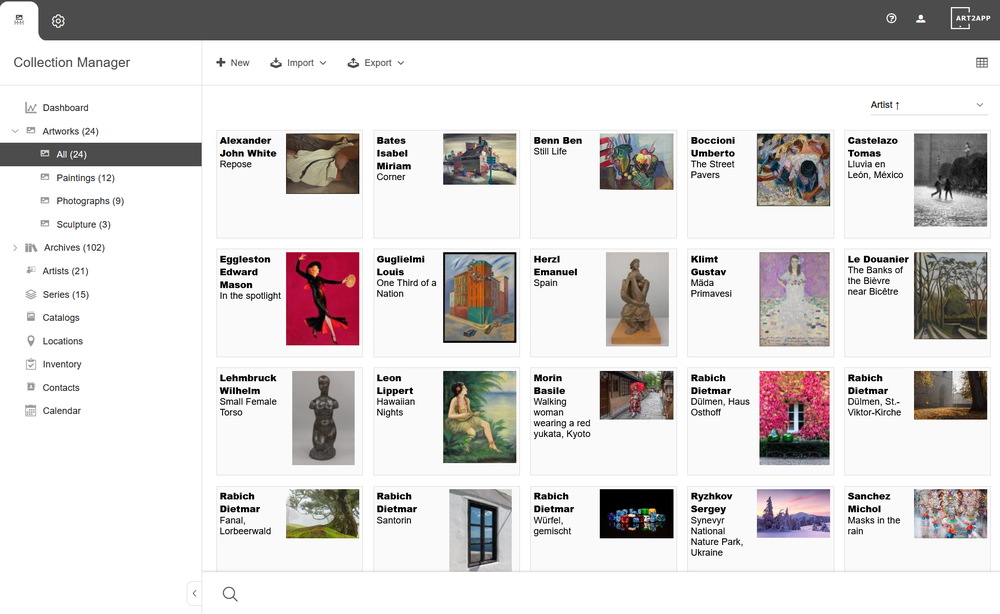
Task: Open Würfel, gemischt thumbnail
Action: [636, 514]
